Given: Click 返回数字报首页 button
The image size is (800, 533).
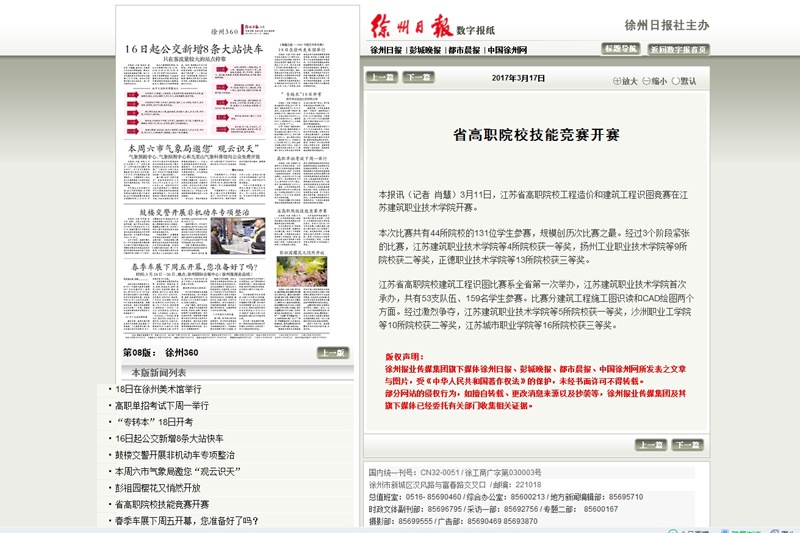Looking at the screenshot, I should click(x=678, y=49).
